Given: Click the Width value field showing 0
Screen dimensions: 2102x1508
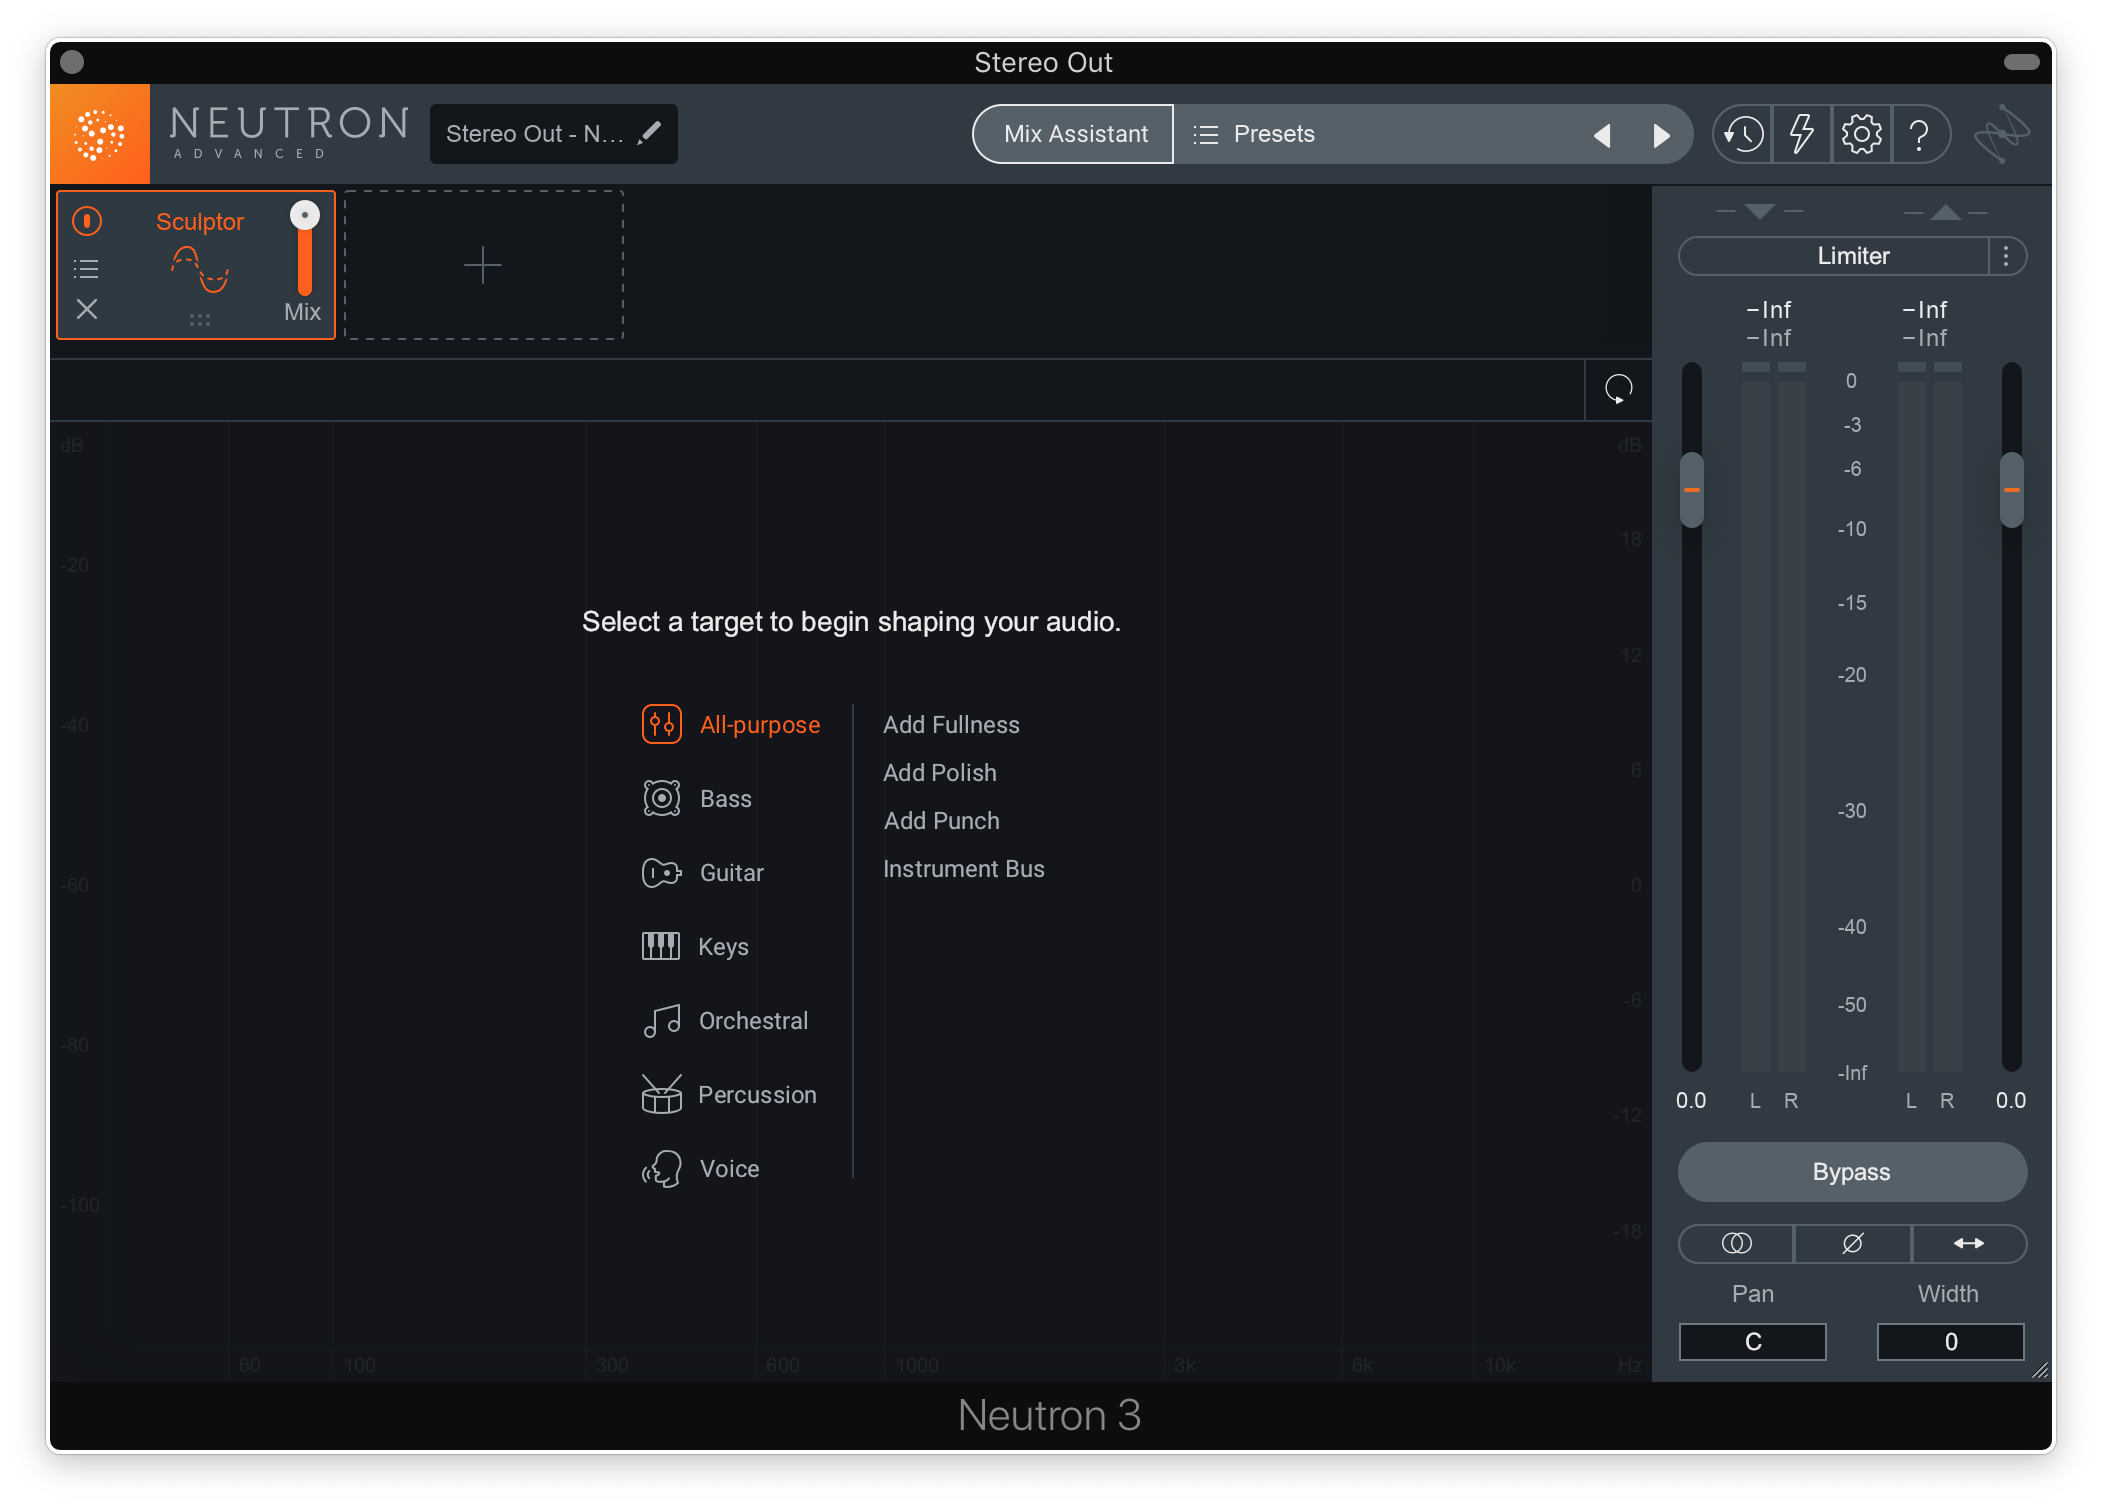Looking at the screenshot, I should 1950,1341.
